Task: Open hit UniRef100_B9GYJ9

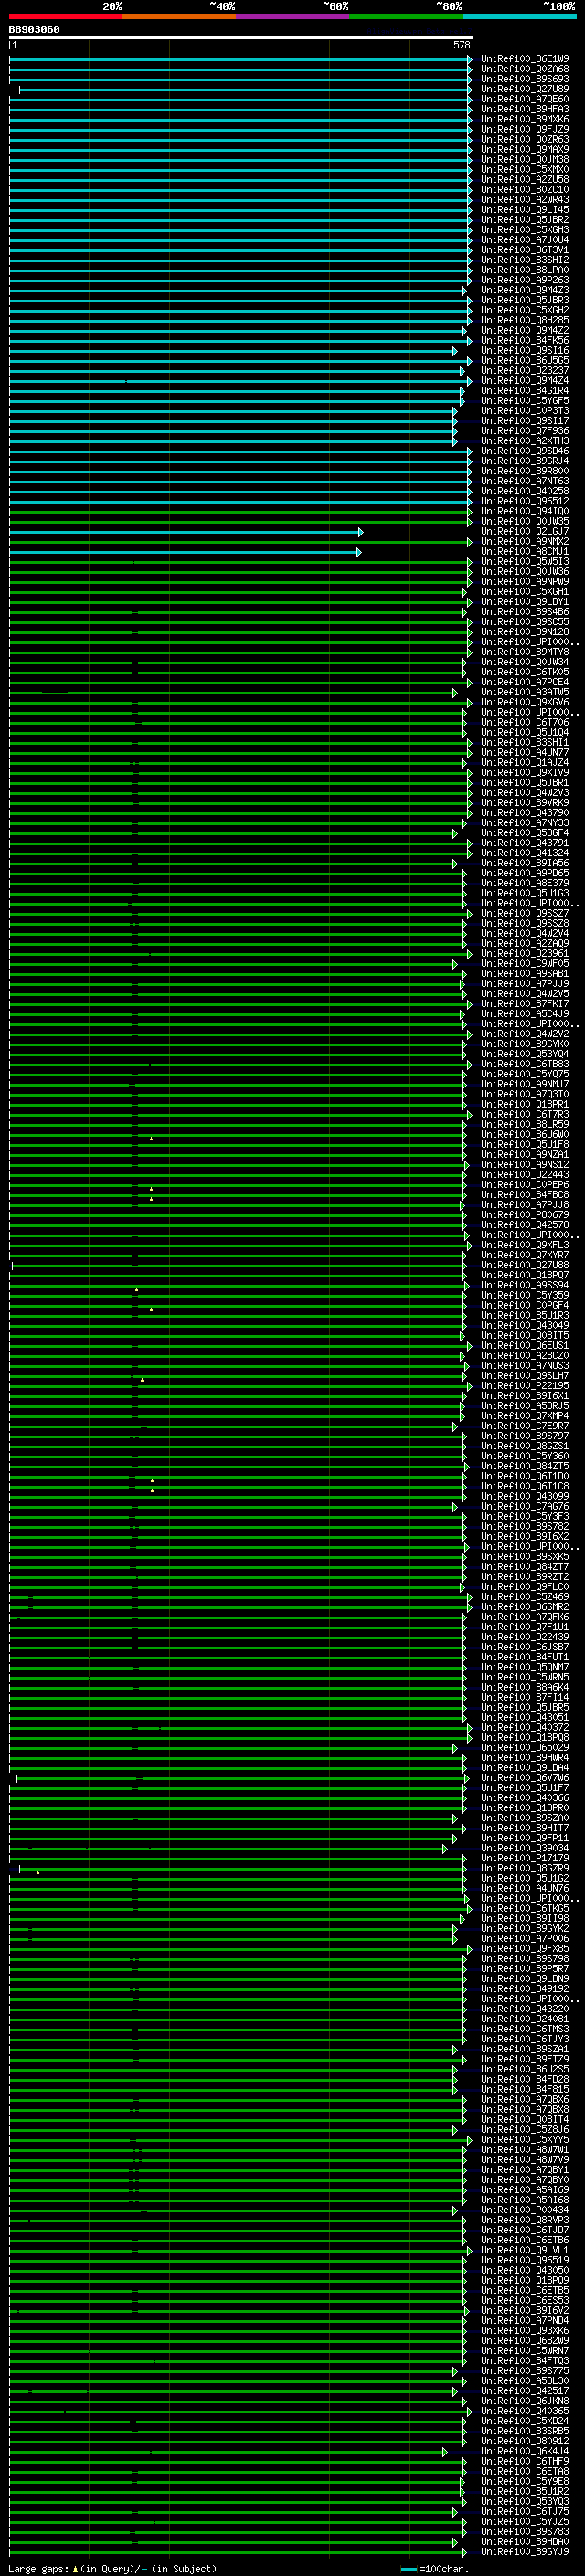Action: pyautogui.click(x=525, y=2551)
